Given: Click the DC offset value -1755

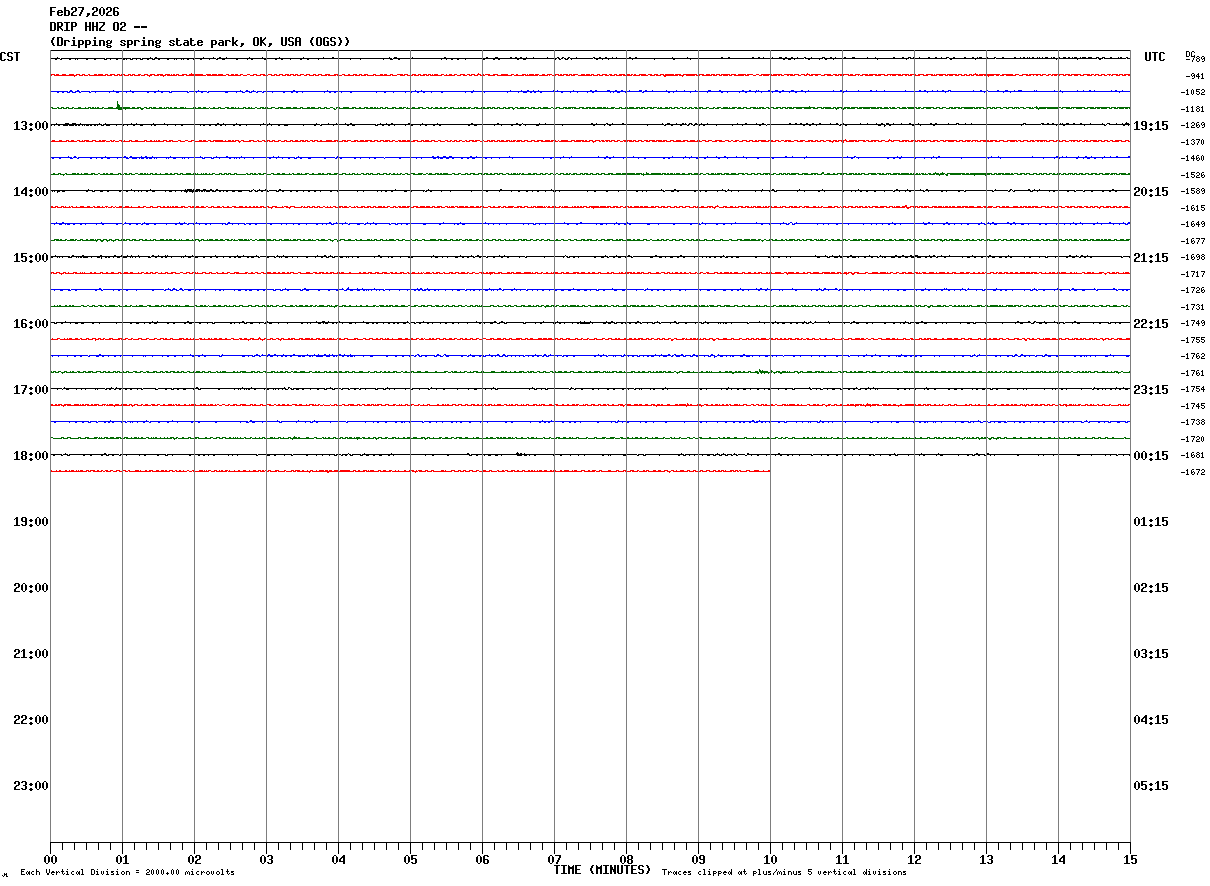Looking at the screenshot, I should coord(1193,340).
